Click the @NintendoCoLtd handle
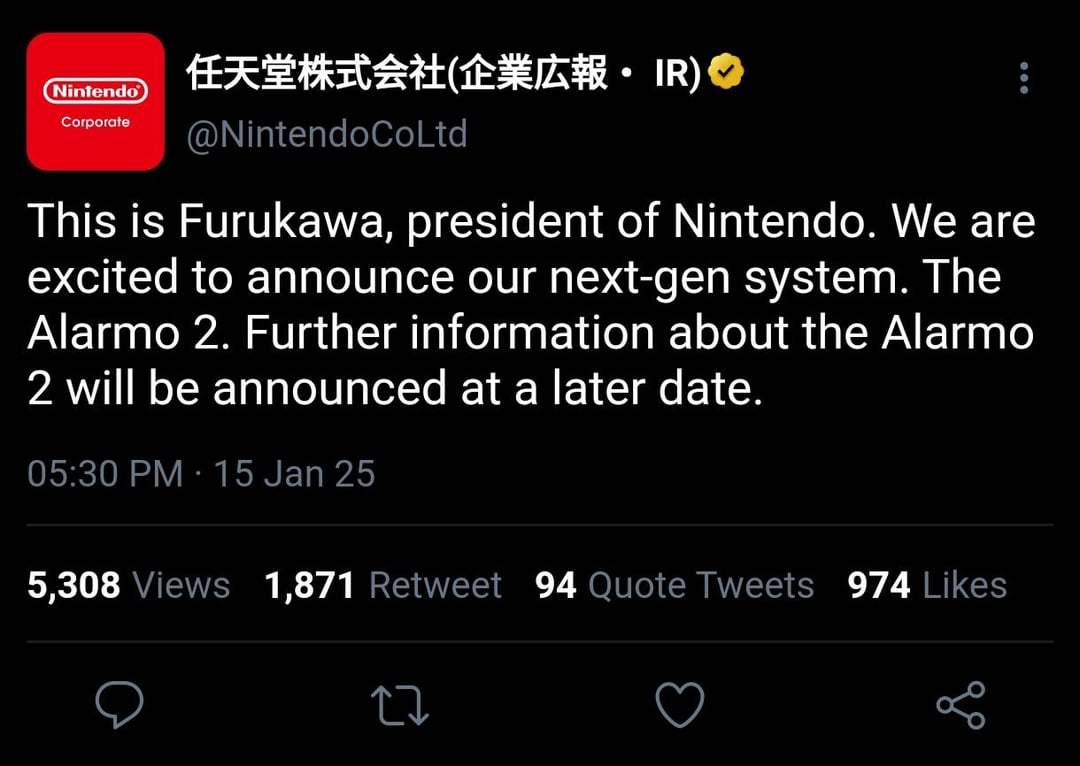1080x766 pixels. [x=327, y=134]
